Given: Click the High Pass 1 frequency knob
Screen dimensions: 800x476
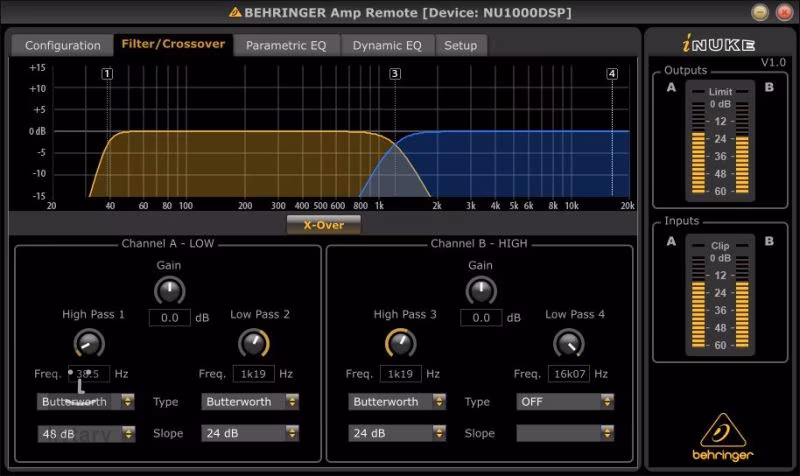Looking at the screenshot, I should [89, 345].
